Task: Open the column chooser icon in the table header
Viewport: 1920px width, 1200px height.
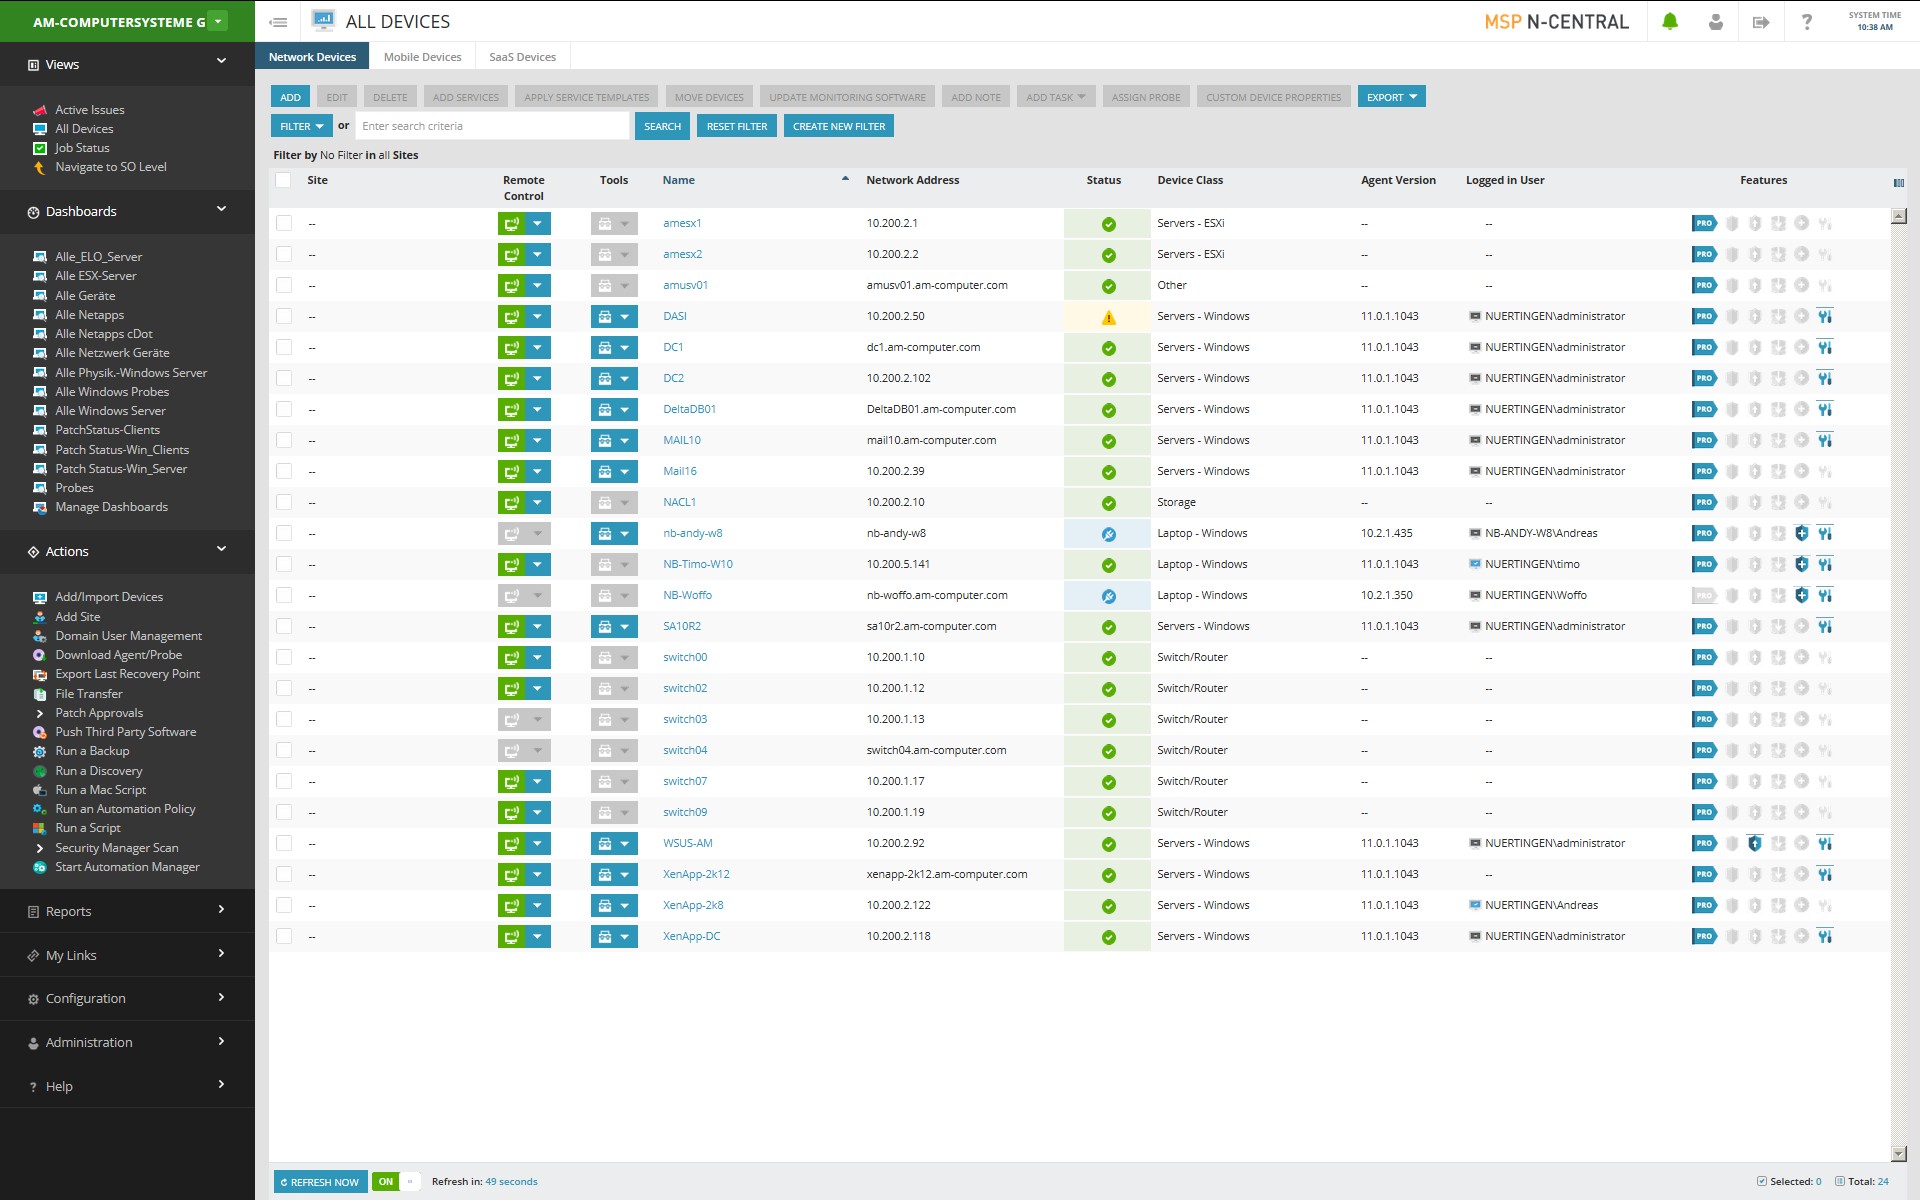Action: [1898, 182]
